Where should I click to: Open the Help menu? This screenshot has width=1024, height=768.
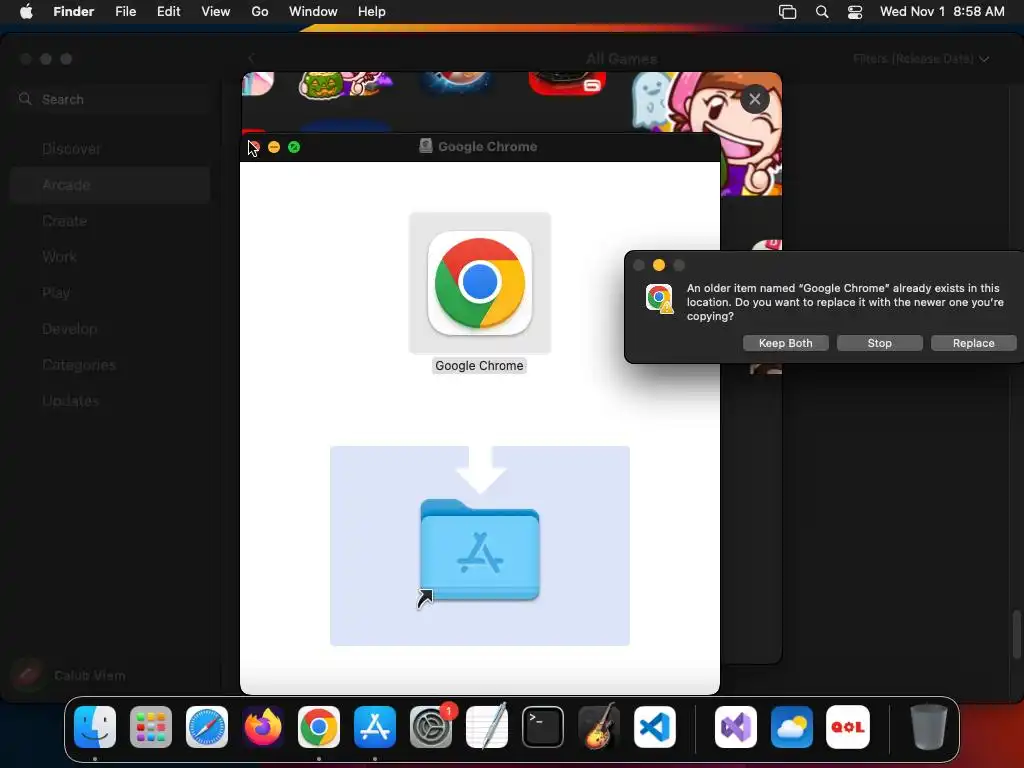[372, 11]
